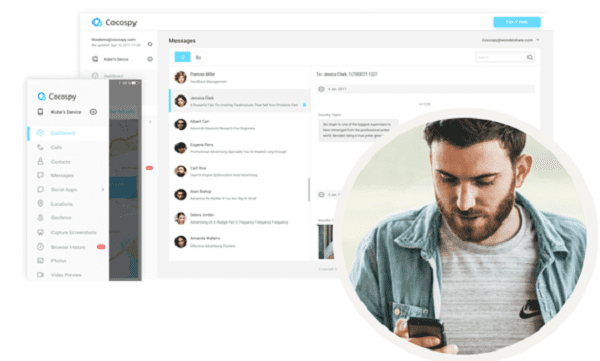Image resolution: width=600 pixels, height=361 pixels.
Task: Open the Photos icon in sidebar
Action: [x=40, y=261]
